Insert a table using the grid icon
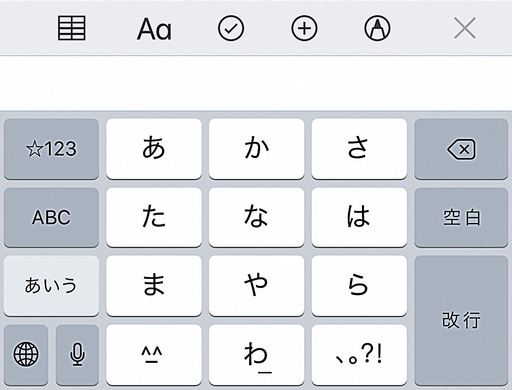 tap(72, 28)
